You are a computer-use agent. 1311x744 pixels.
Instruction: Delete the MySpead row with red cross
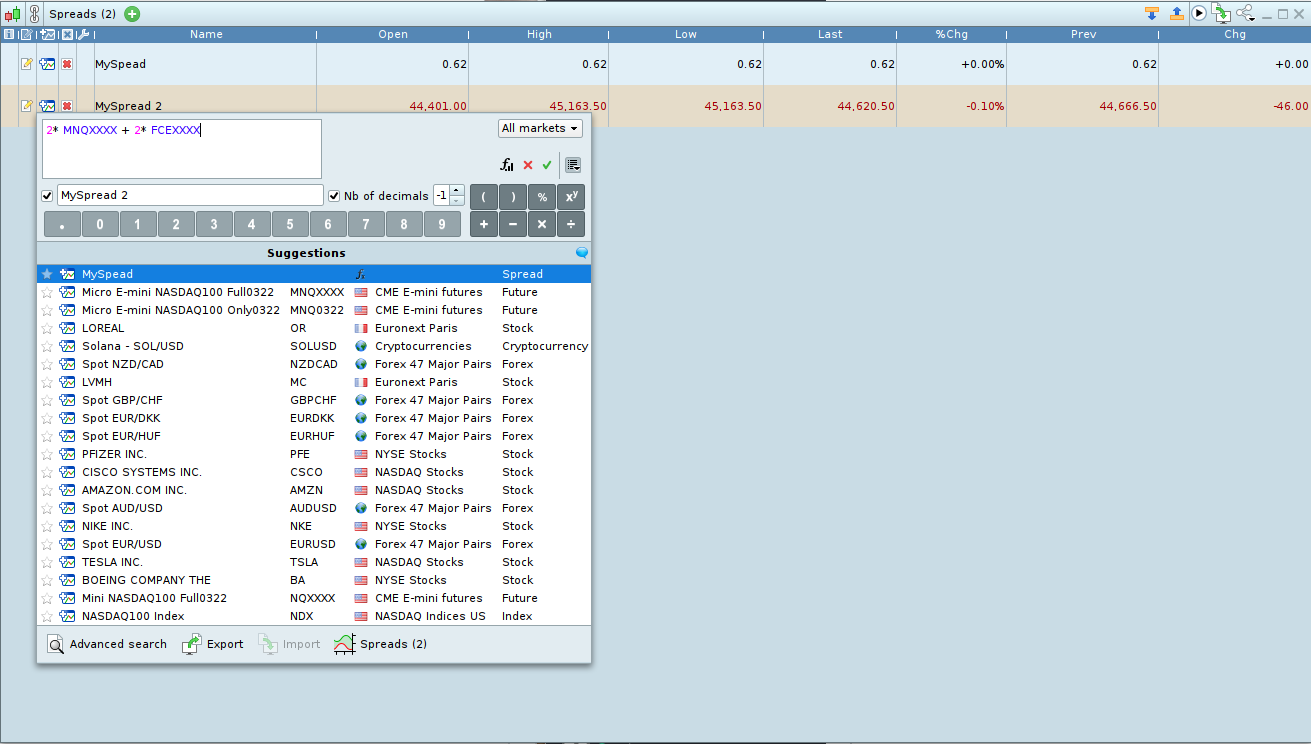click(x=67, y=64)
